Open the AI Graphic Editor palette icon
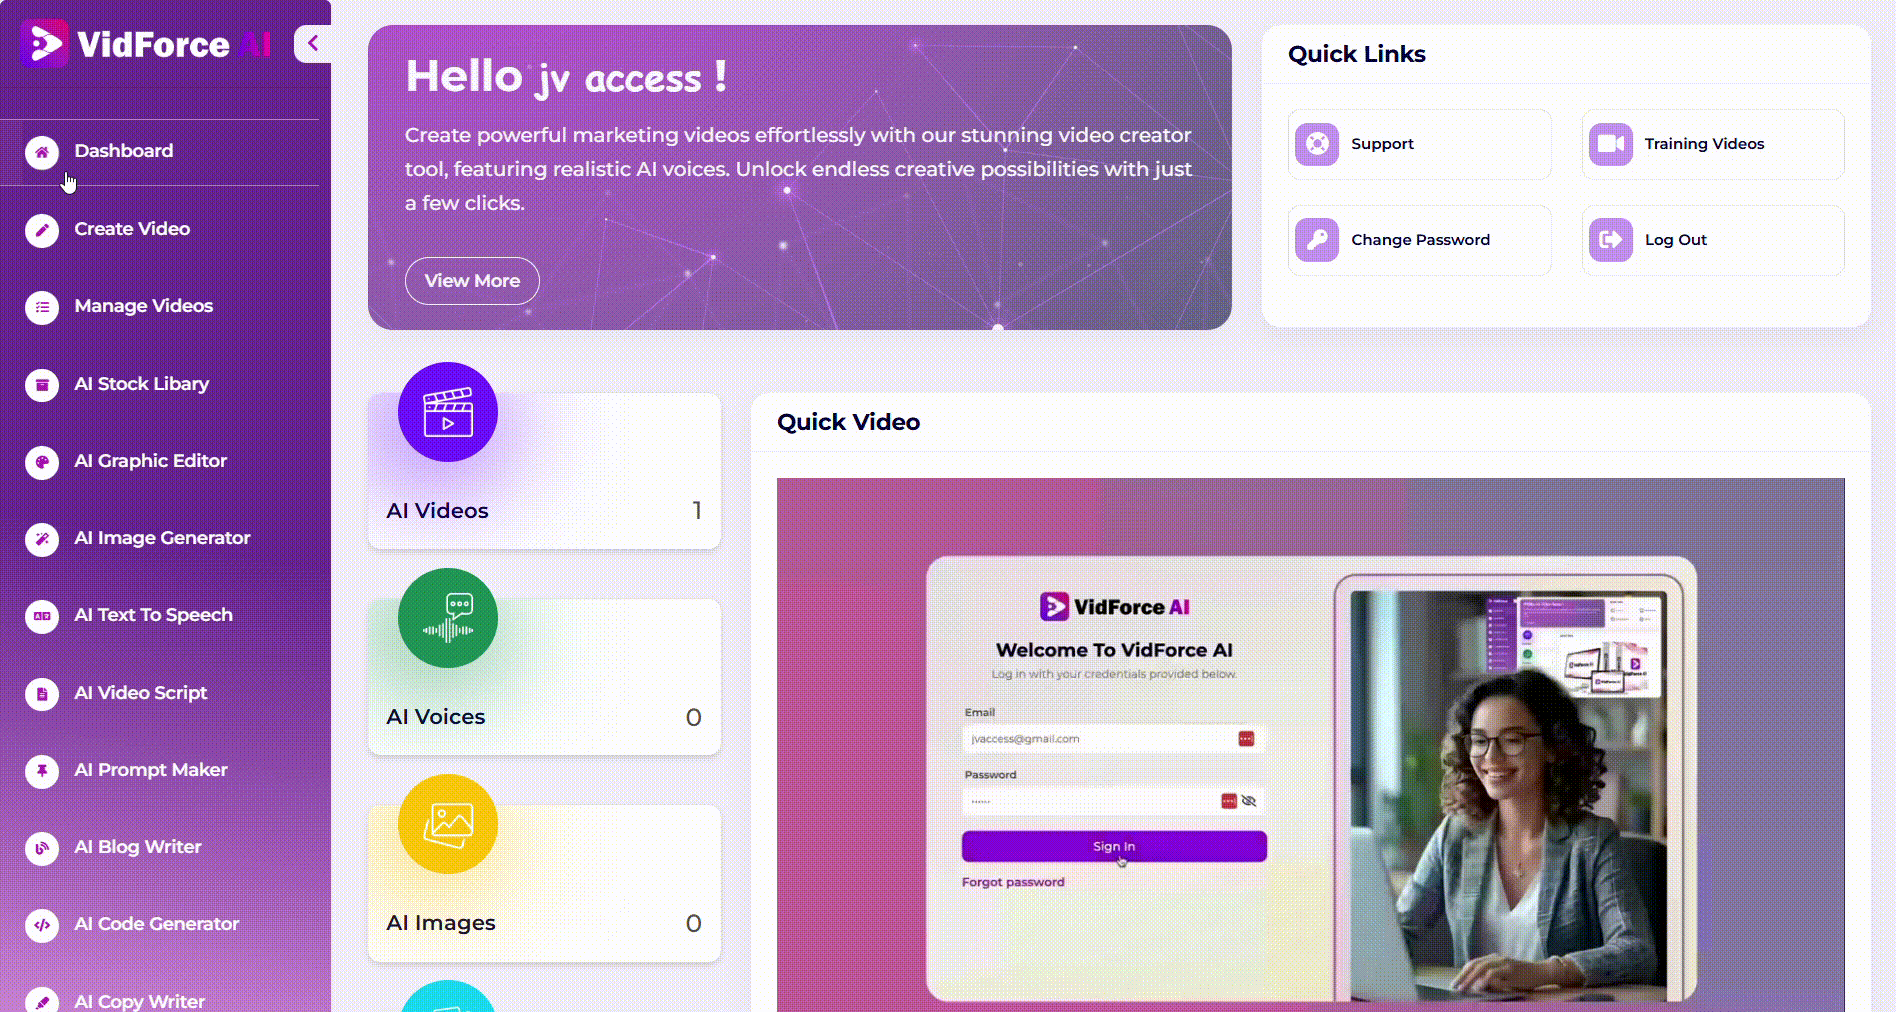This screenshot has width=1896, height=1012. click(x=42, y=462)
